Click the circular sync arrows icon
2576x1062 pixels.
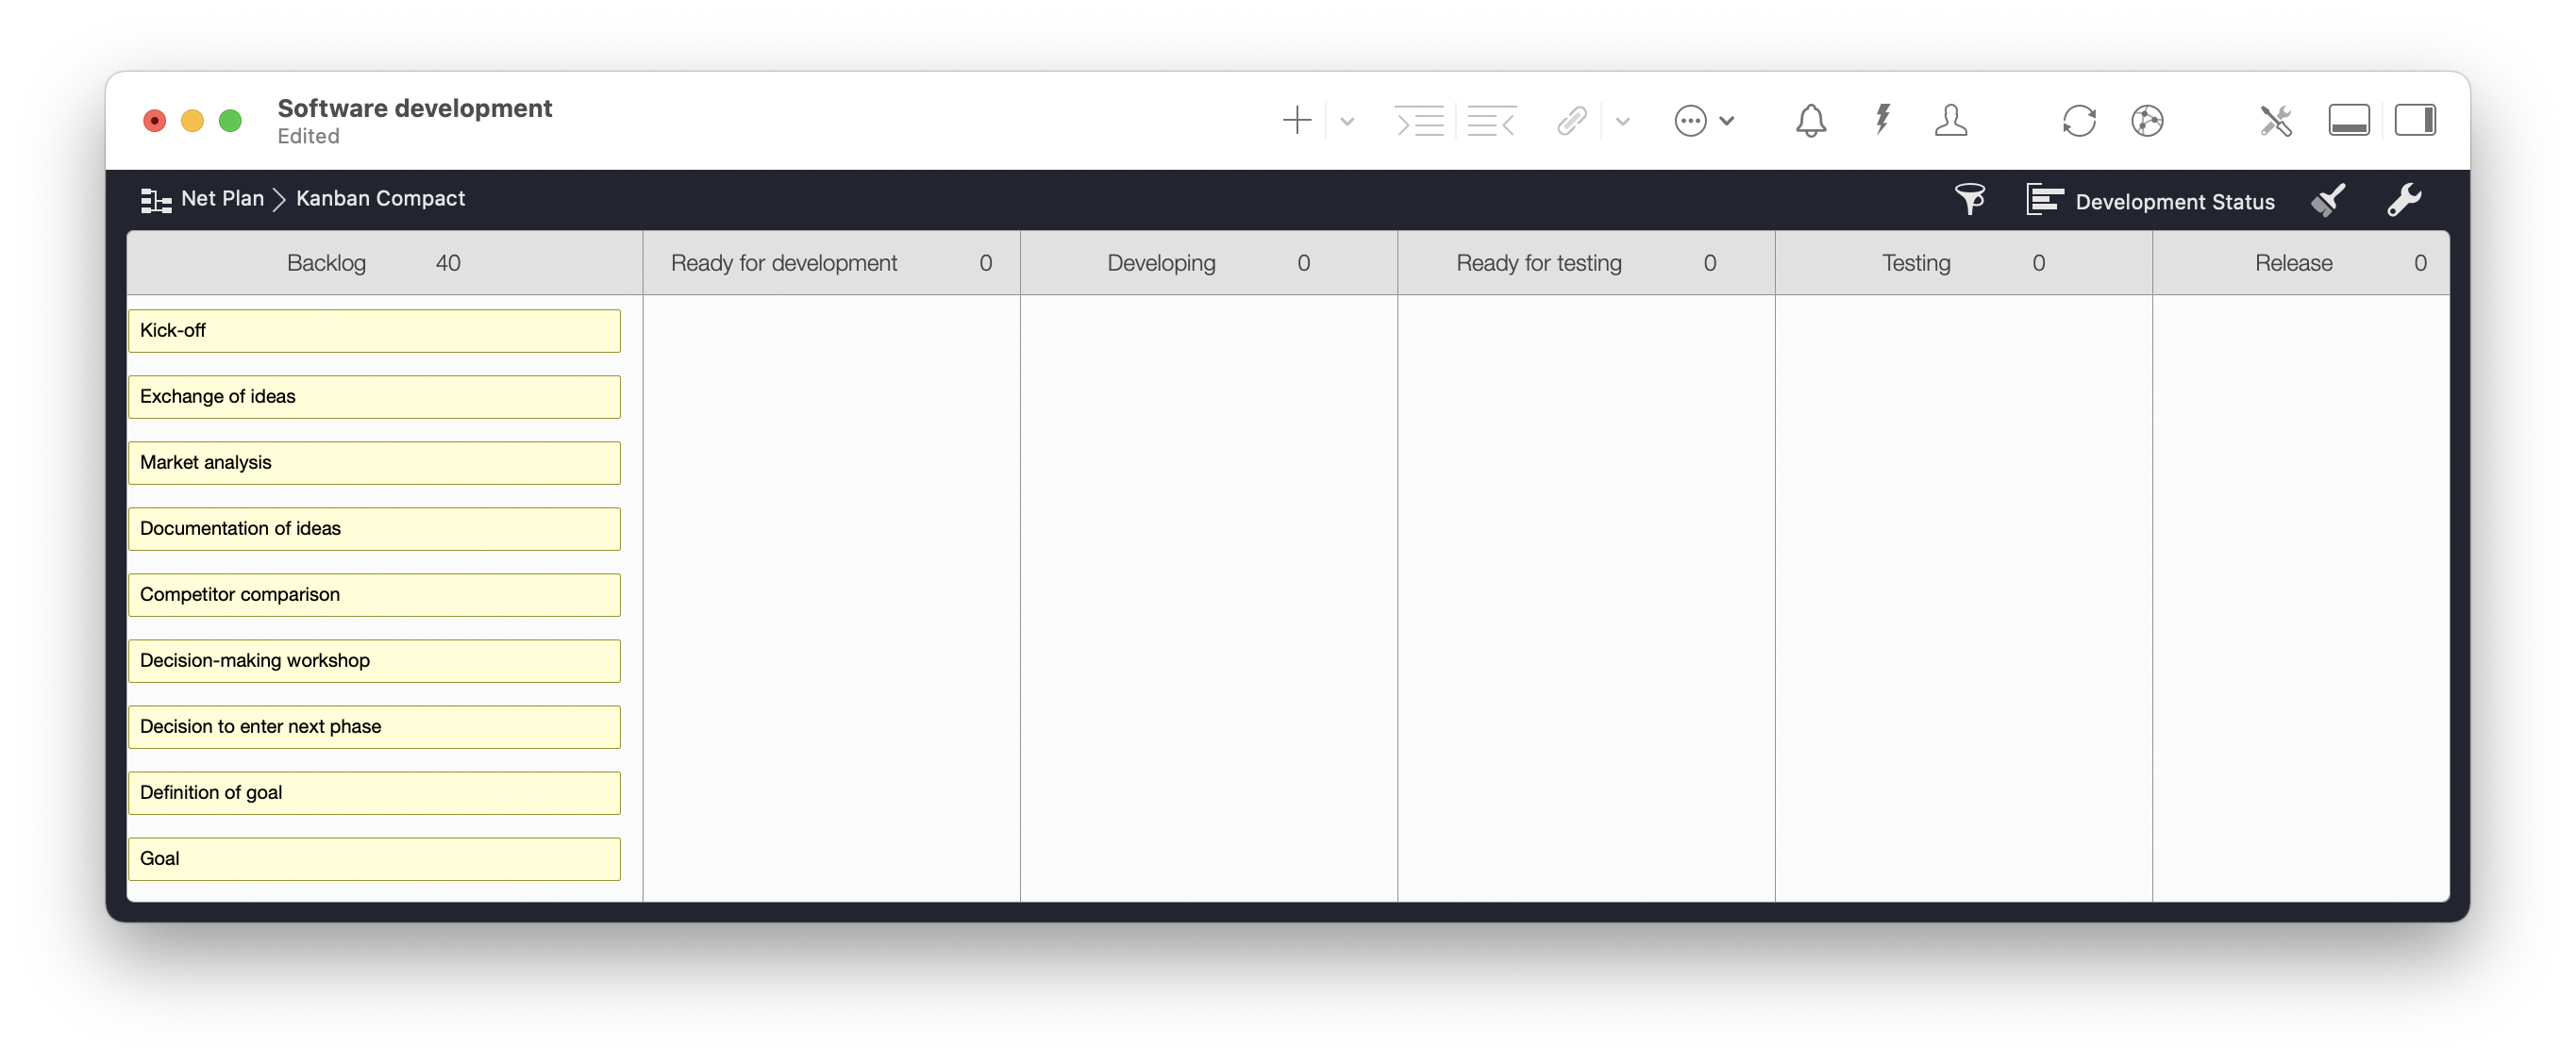click(x=2078, y=121)
